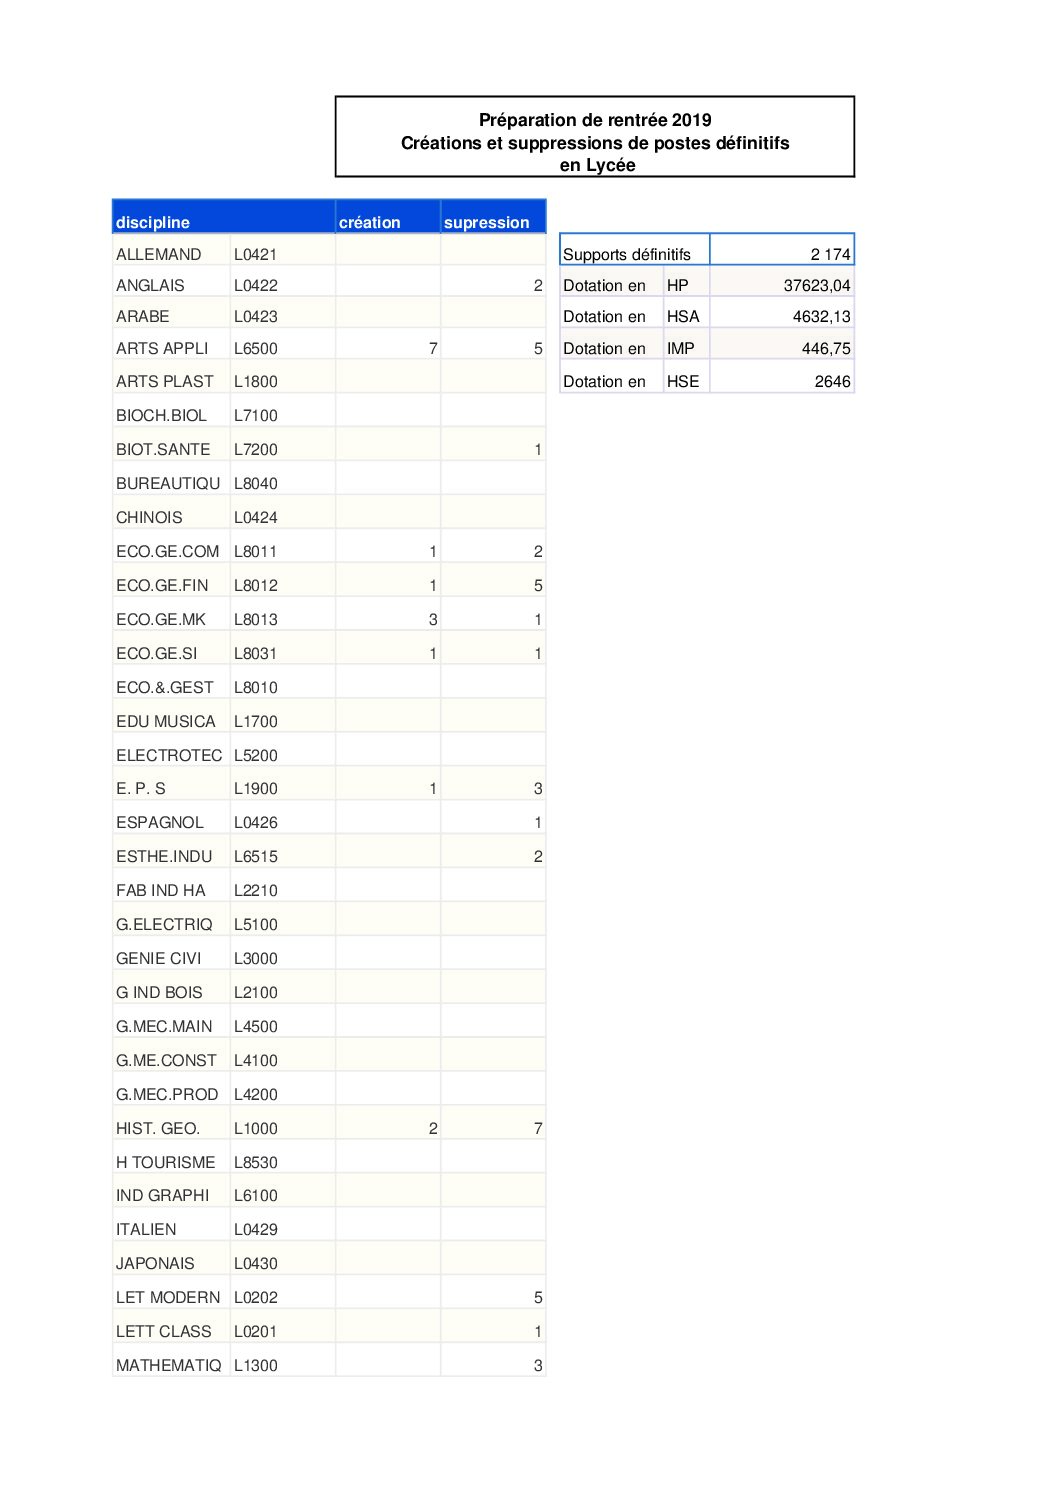This screenshot has height=1497, width=1058.
Task: Click code L0430 for JAPONAIS
Action: (283, 1259)
